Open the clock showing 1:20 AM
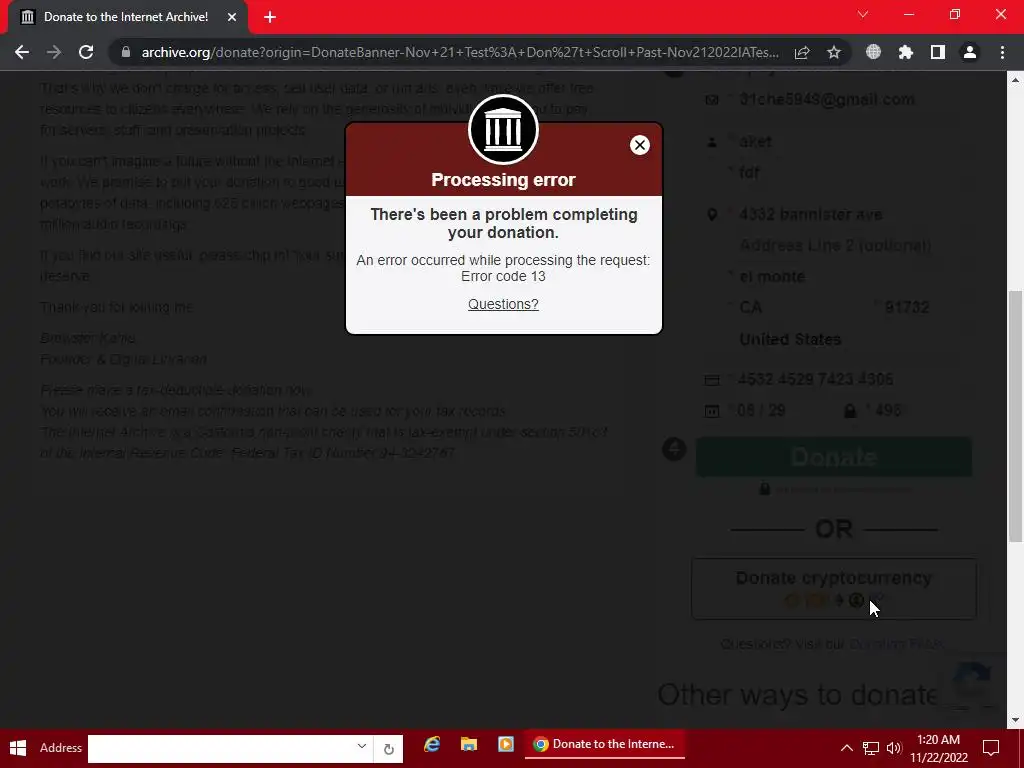Screen dimensions: 1024x768 (x=939, y=748)
